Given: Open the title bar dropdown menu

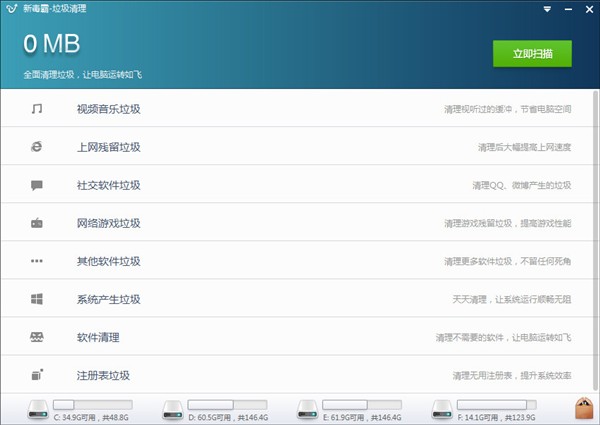Looking at the screenshot, I should [x=548, y=9].
